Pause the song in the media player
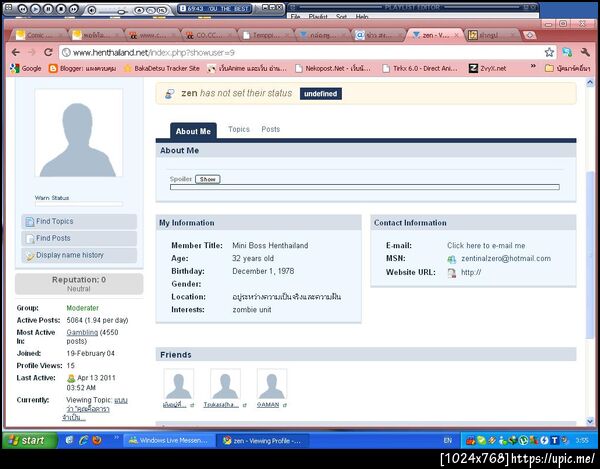This screenshot has height=469, width=600. click(48, 9)
